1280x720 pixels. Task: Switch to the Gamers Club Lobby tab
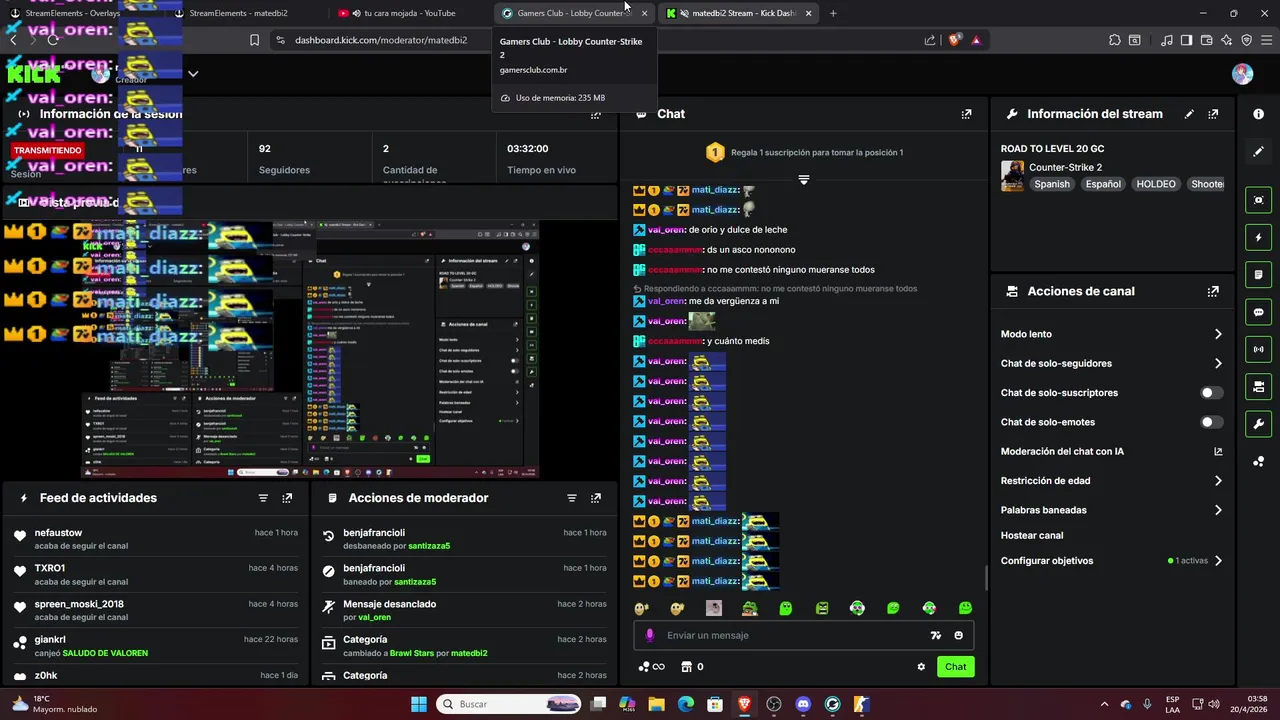click(x=573, y=13)
